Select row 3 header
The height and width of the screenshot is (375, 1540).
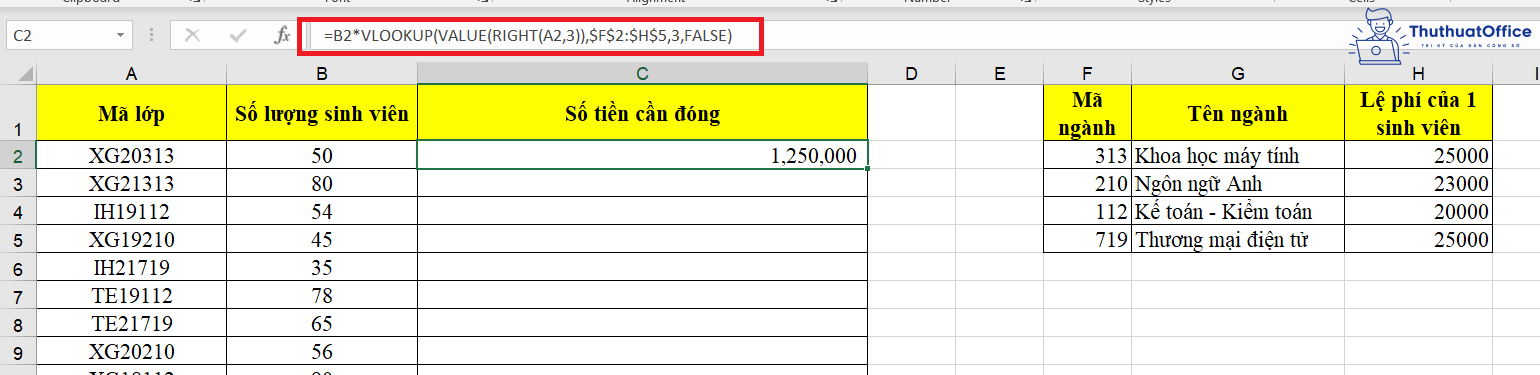[18, 183]
